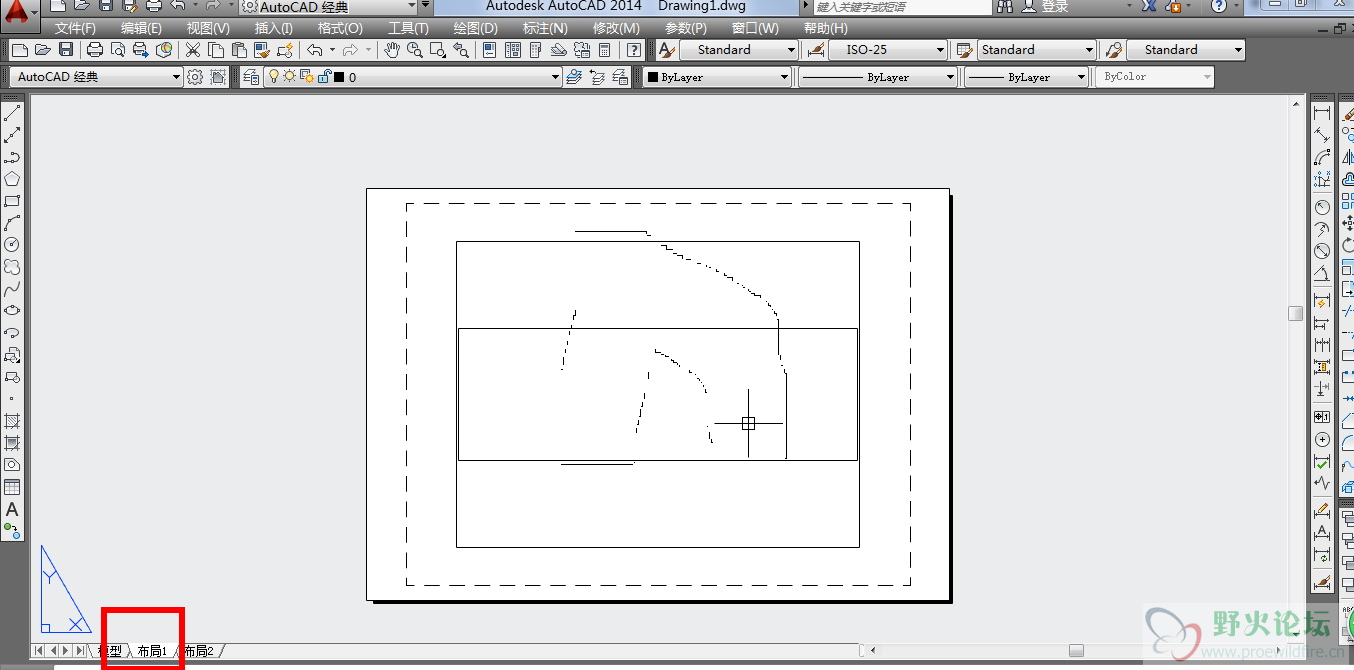This screenshot has width=1354, height=670.
Task: Open the Standard table style dropdown
Action: click(1037, 50)
